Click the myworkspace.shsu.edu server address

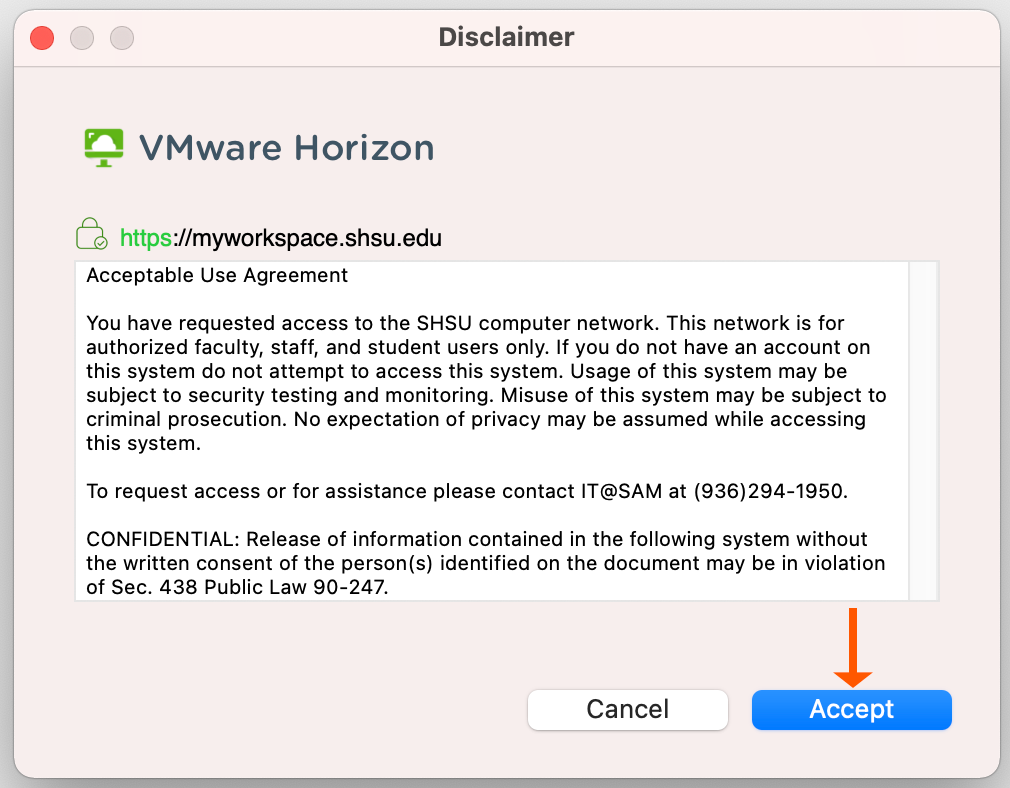[x=308, y=239]
